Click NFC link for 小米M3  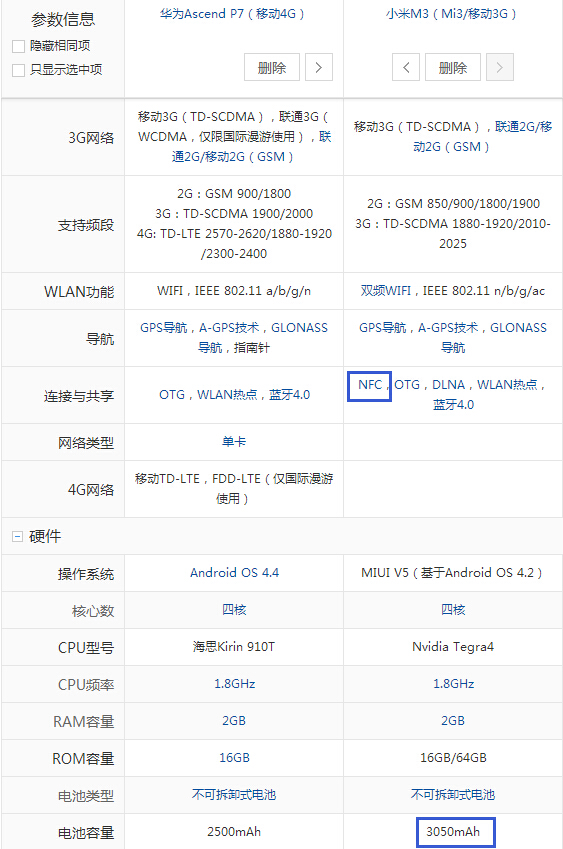click(370, 385)
